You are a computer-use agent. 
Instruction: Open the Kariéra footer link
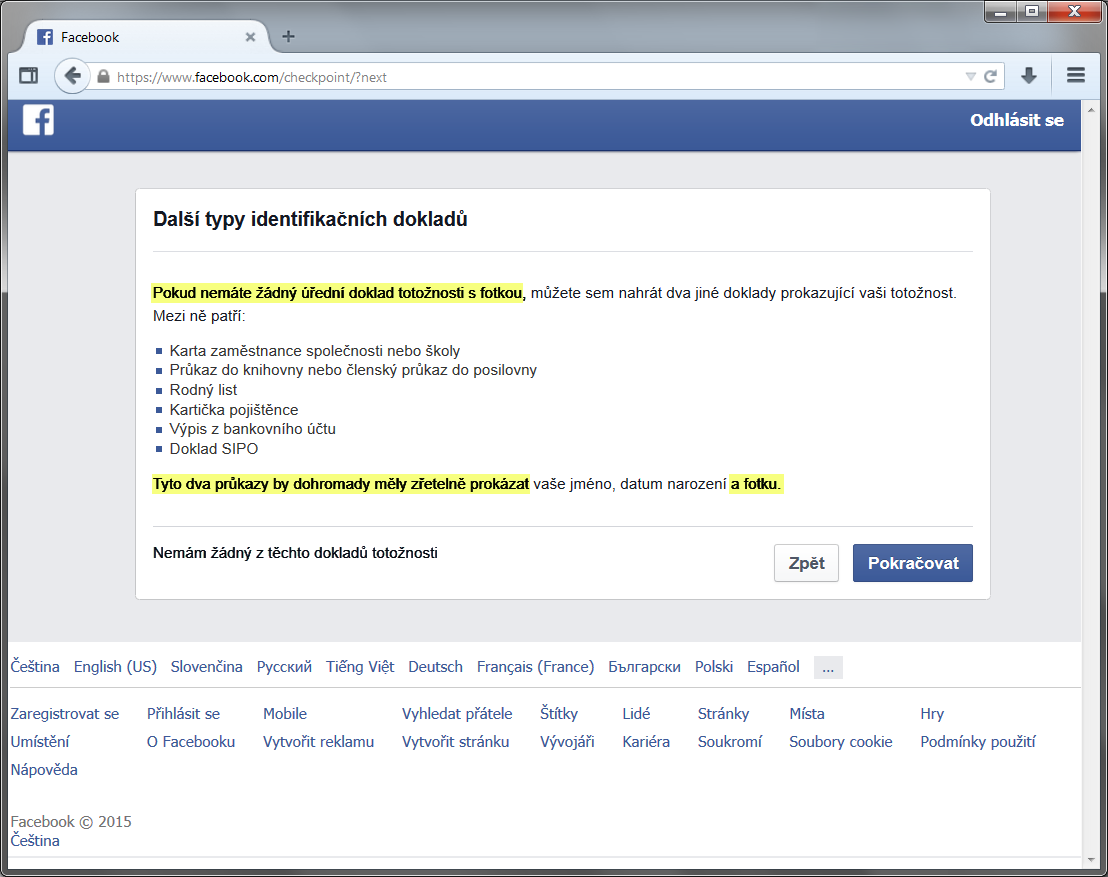tap(646, 741)
